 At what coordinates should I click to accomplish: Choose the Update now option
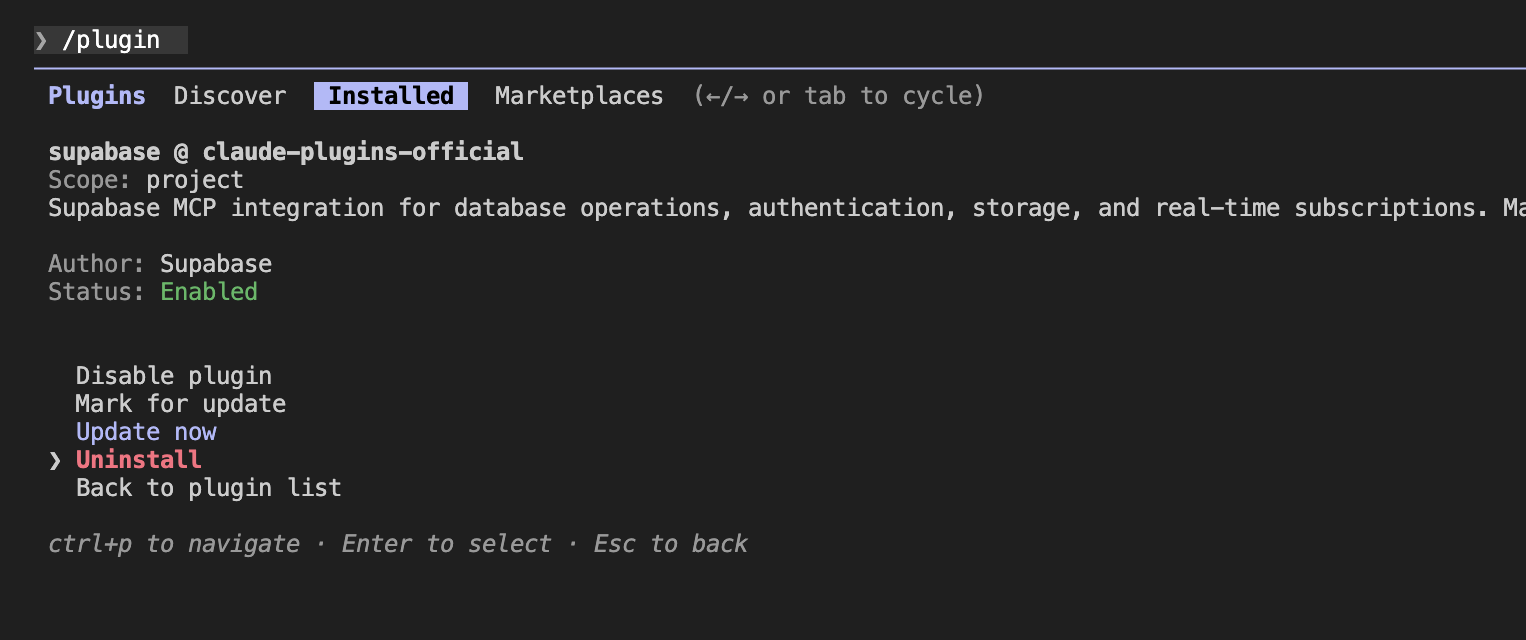click(x=146, y=432)
